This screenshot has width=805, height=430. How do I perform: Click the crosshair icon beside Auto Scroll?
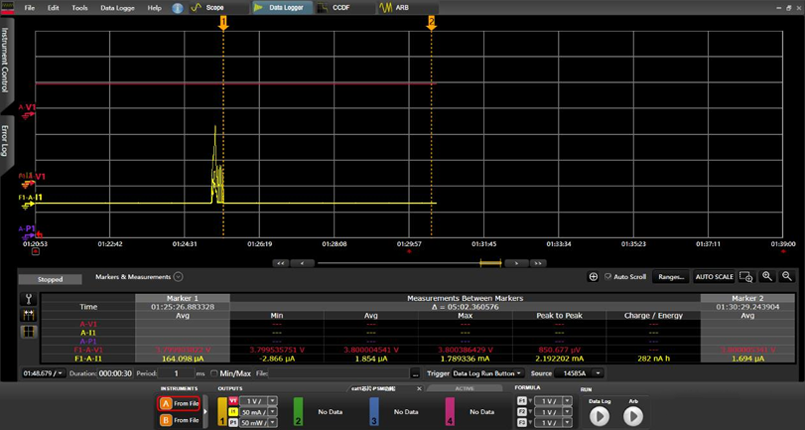click(594, 276)
